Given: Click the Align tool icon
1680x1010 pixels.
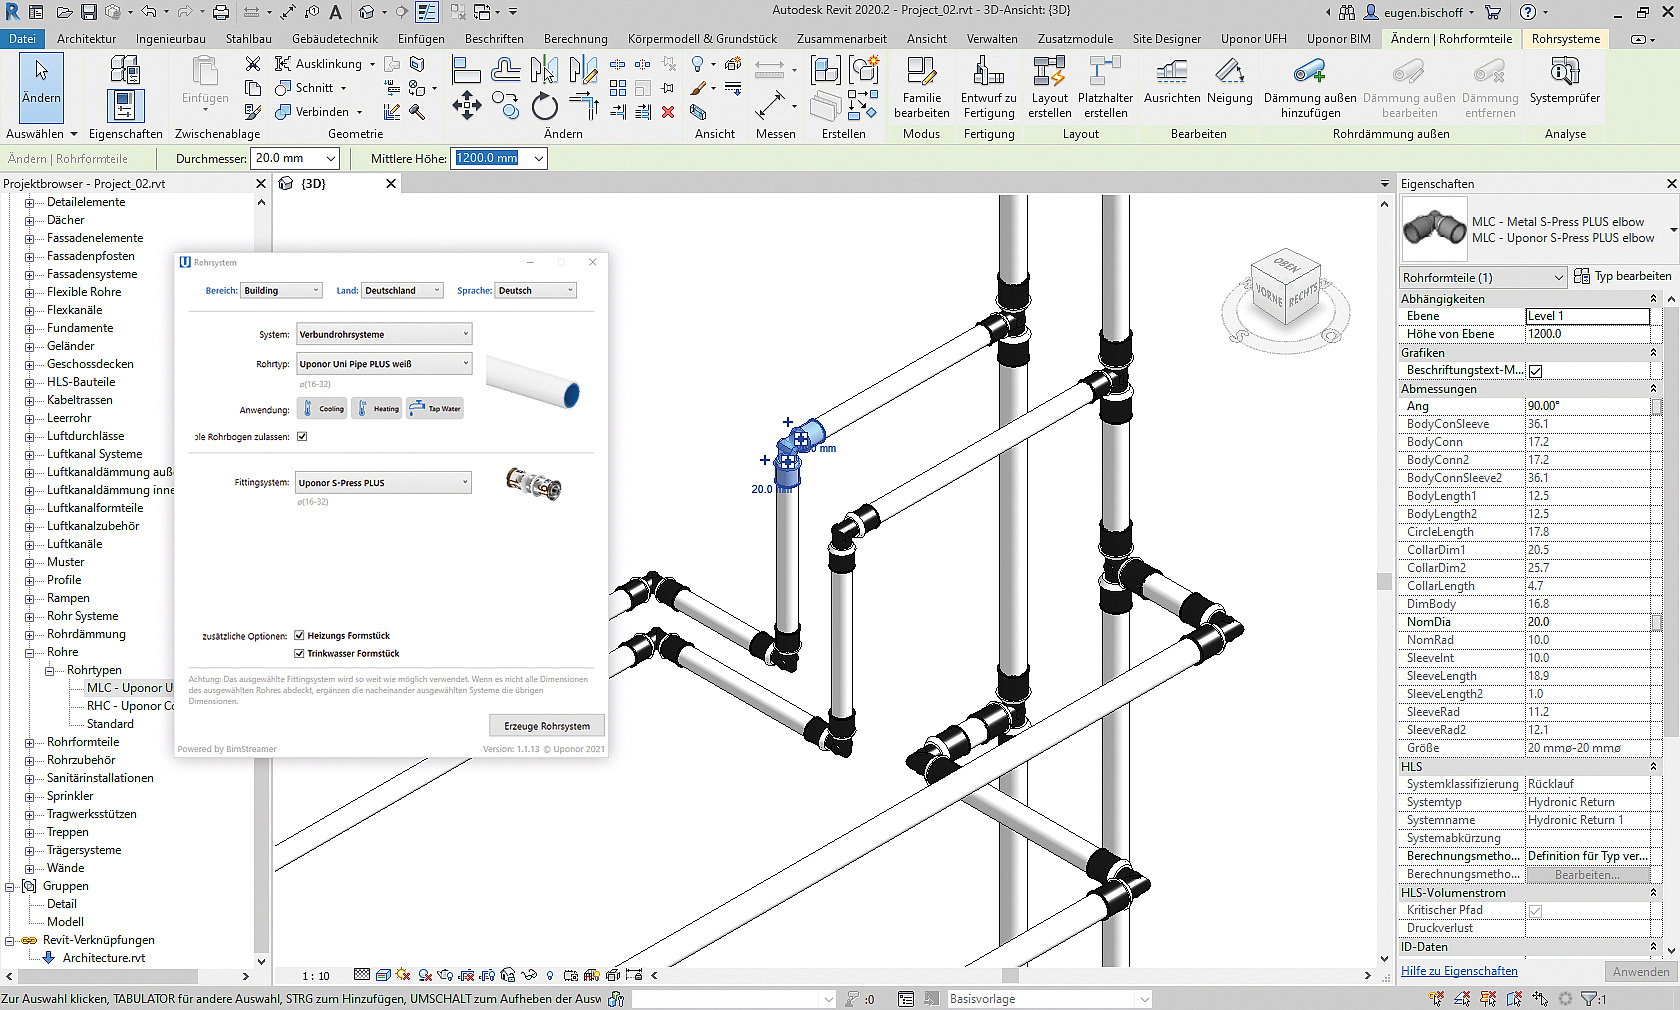Looking at the screenshot, I should click(x=466, y=69).
